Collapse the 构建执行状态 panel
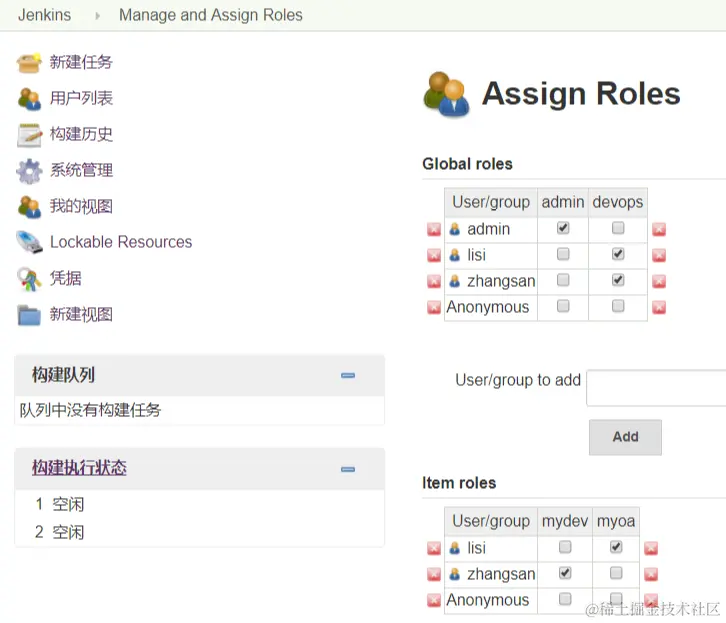 coord(348,469)
